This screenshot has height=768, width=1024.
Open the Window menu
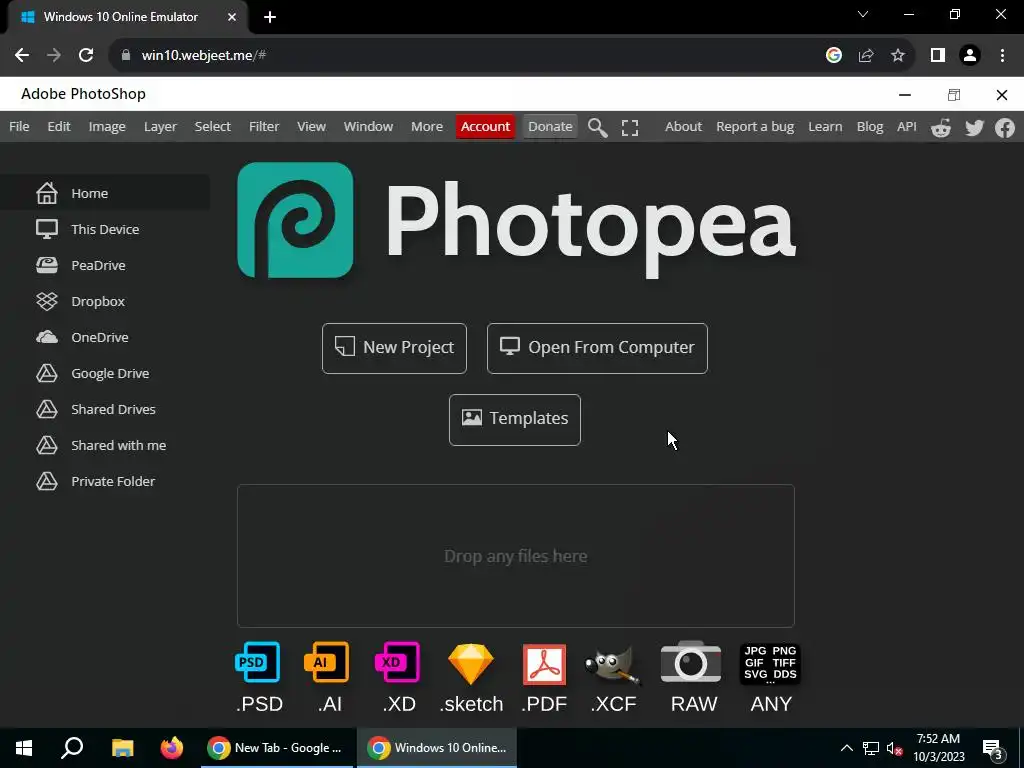pyautogui.click(x=368, y=127)
